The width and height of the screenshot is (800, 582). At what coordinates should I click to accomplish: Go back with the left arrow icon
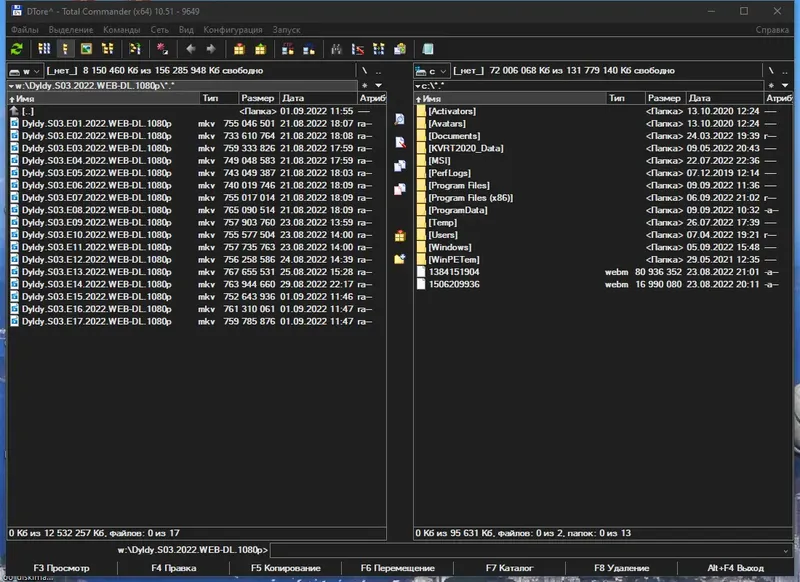(191, 49)
